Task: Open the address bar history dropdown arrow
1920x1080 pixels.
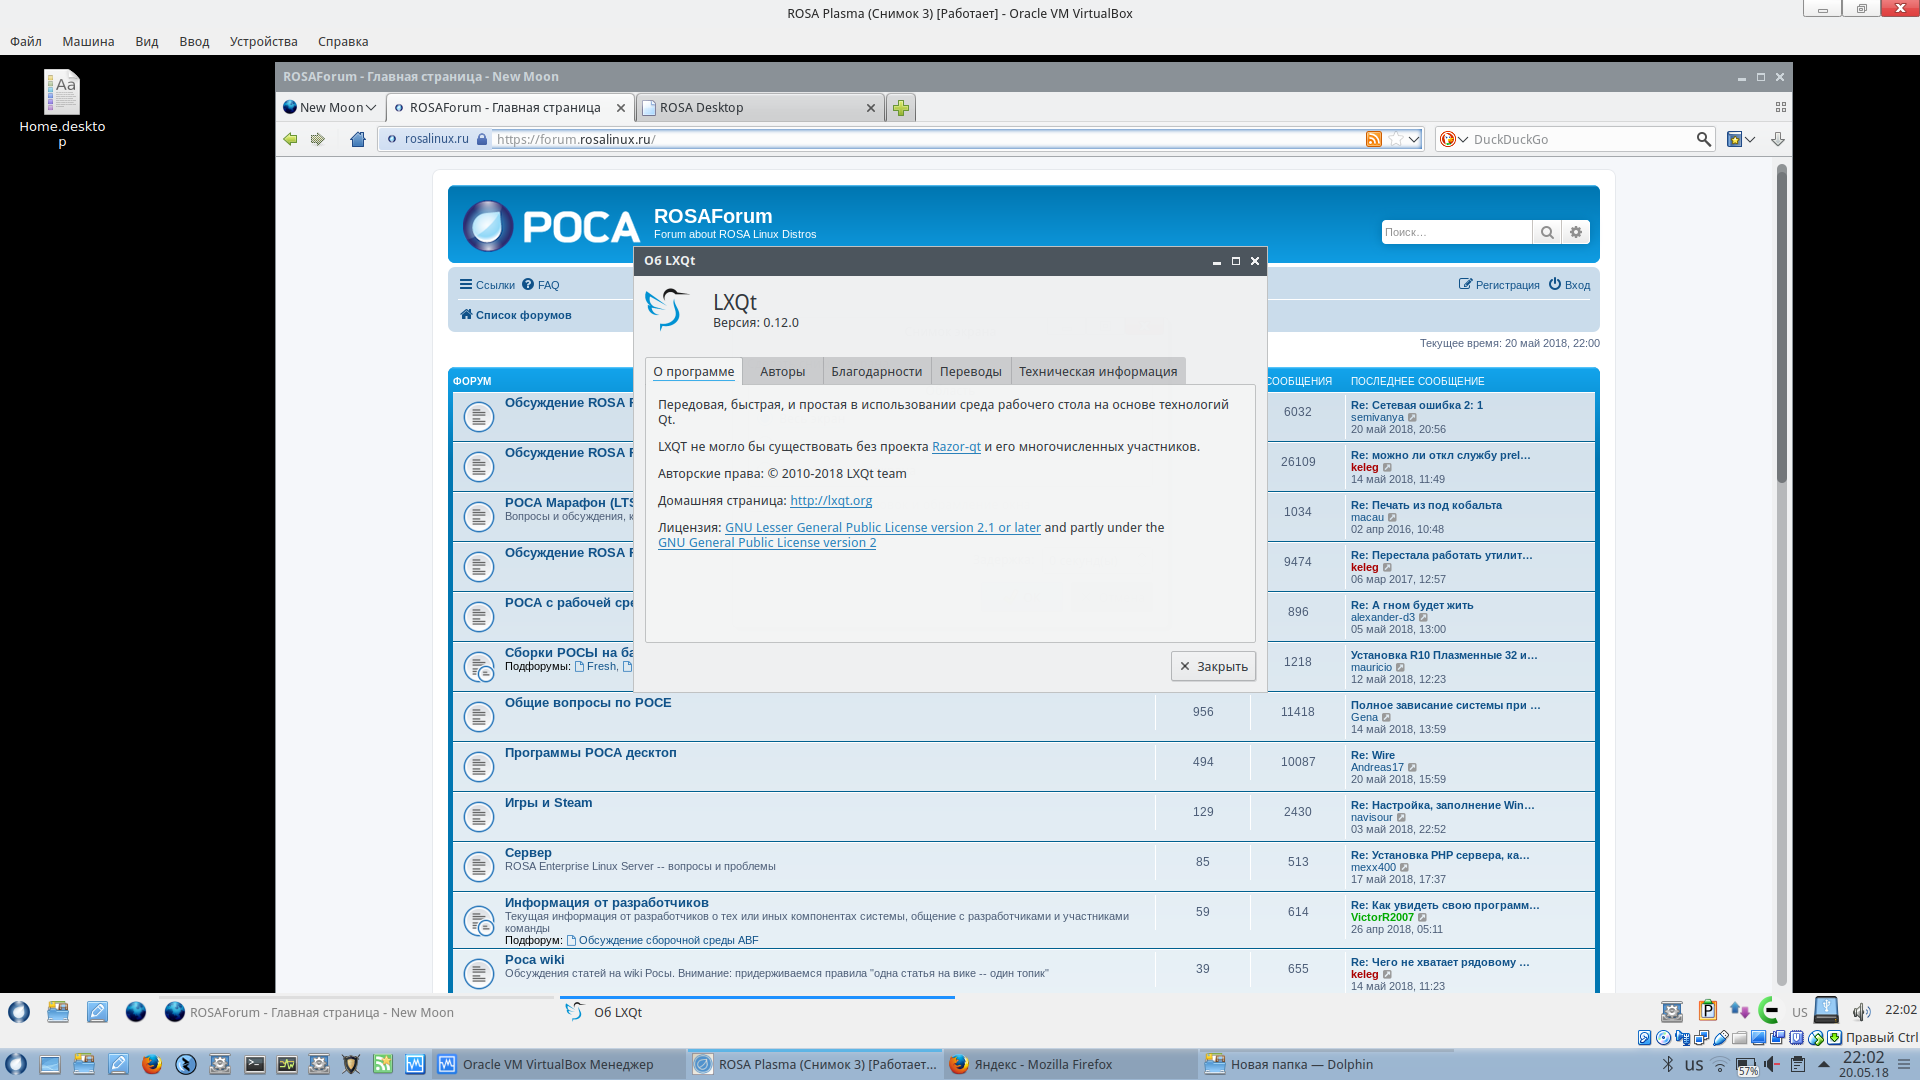Action: 1414,139
